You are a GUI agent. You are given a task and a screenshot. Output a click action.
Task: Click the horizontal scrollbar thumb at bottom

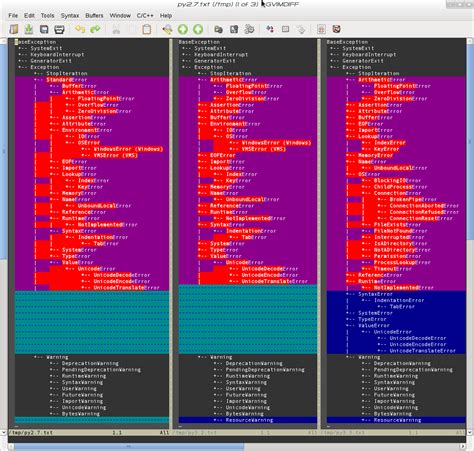(x=129, y=446)
